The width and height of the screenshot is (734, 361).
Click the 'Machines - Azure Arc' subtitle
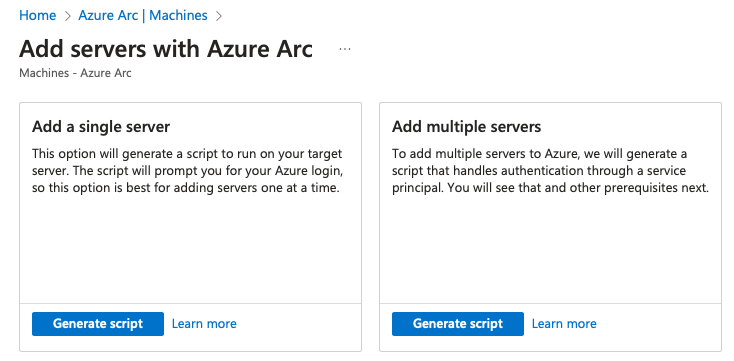click(x=75, y=73)
